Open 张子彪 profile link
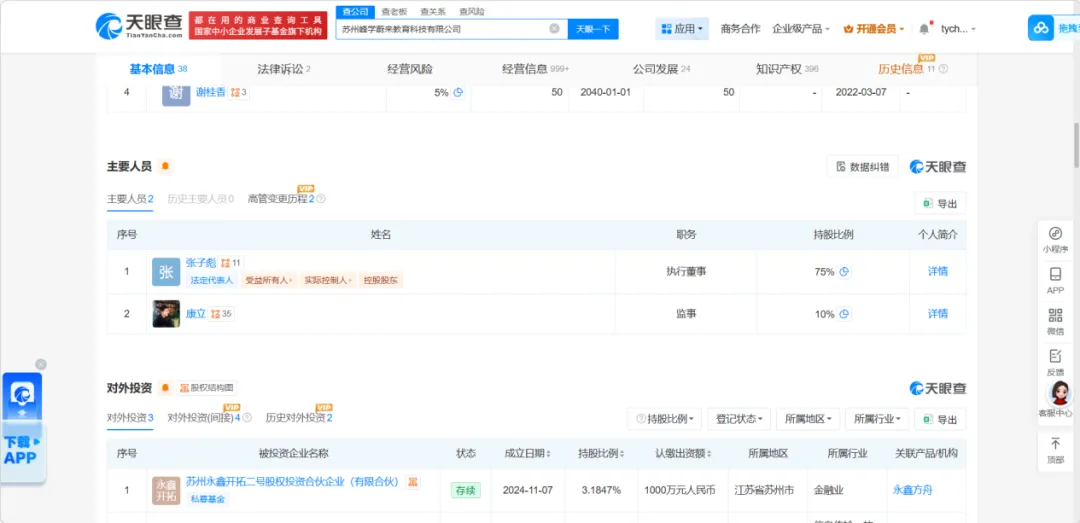This screenshot has height=523, width=1080. pos(201,263)
